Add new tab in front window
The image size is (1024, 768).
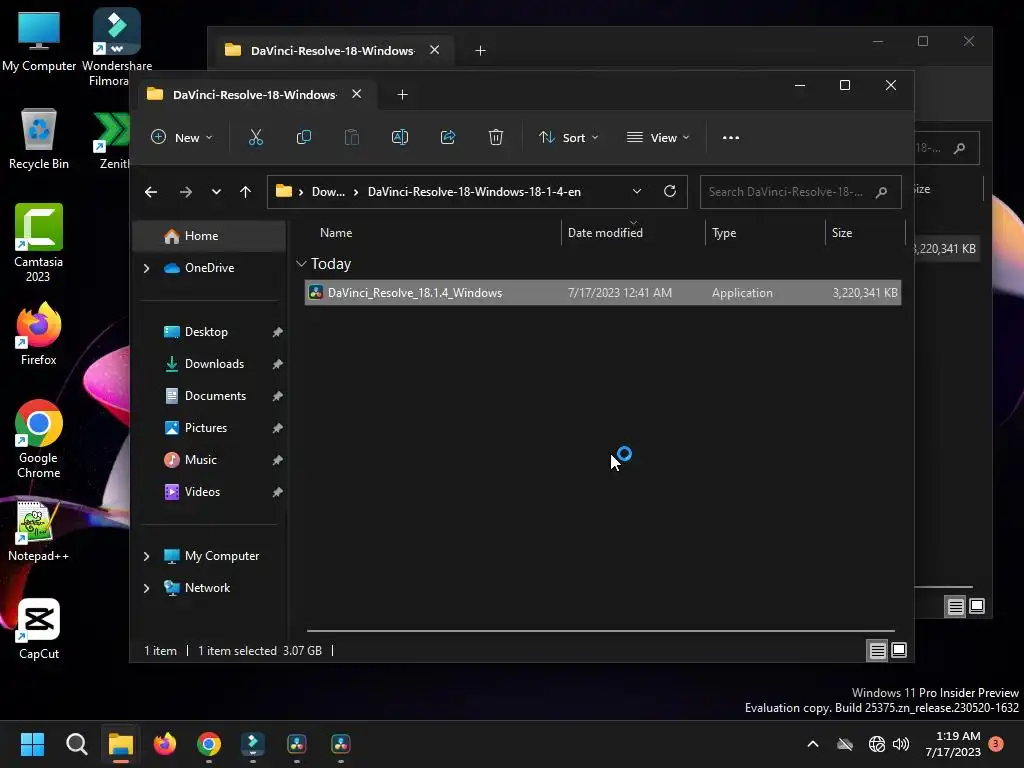coord(402,95)
